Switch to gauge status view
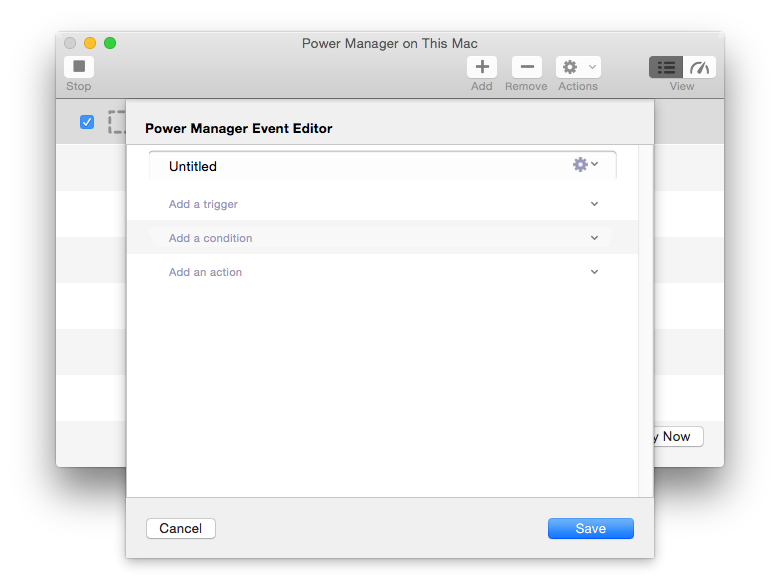 pyautogui.click(x=699, y=67)
